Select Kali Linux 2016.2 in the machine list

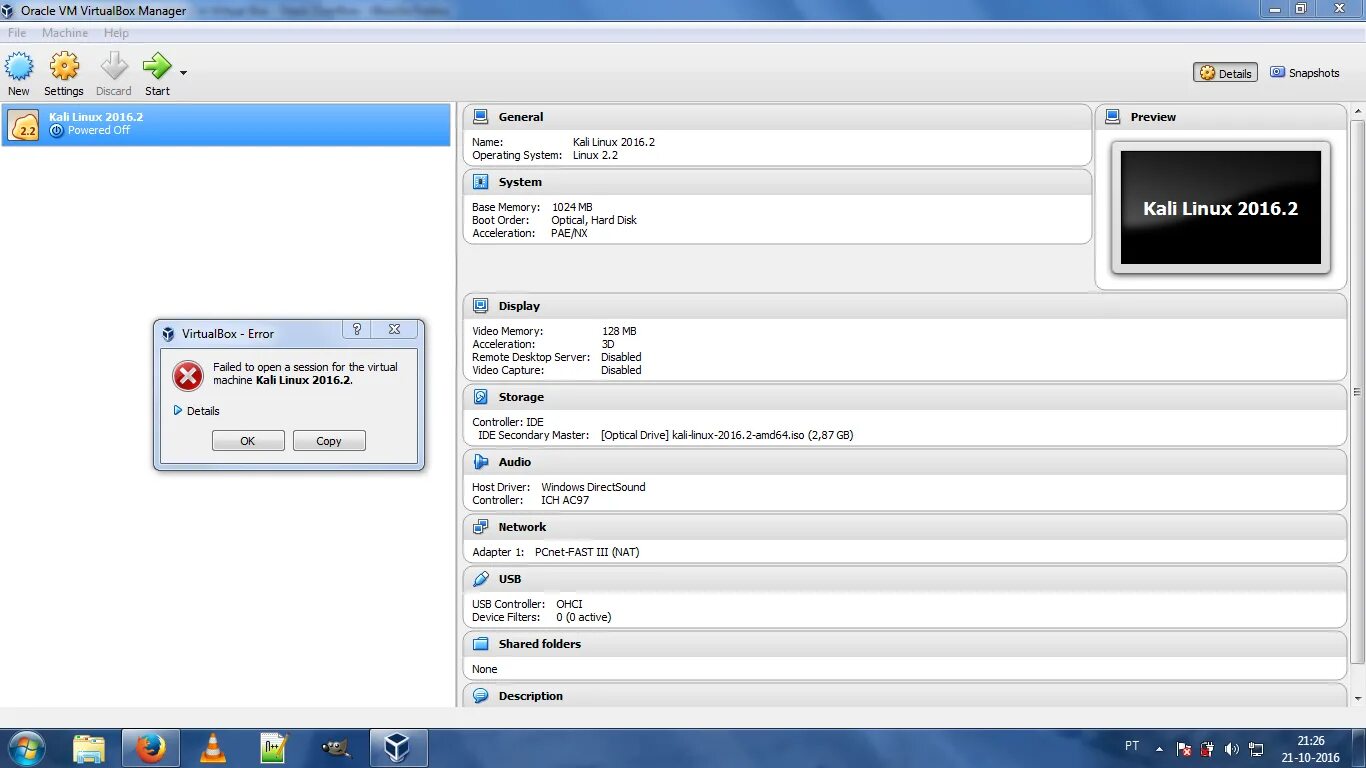226,124
